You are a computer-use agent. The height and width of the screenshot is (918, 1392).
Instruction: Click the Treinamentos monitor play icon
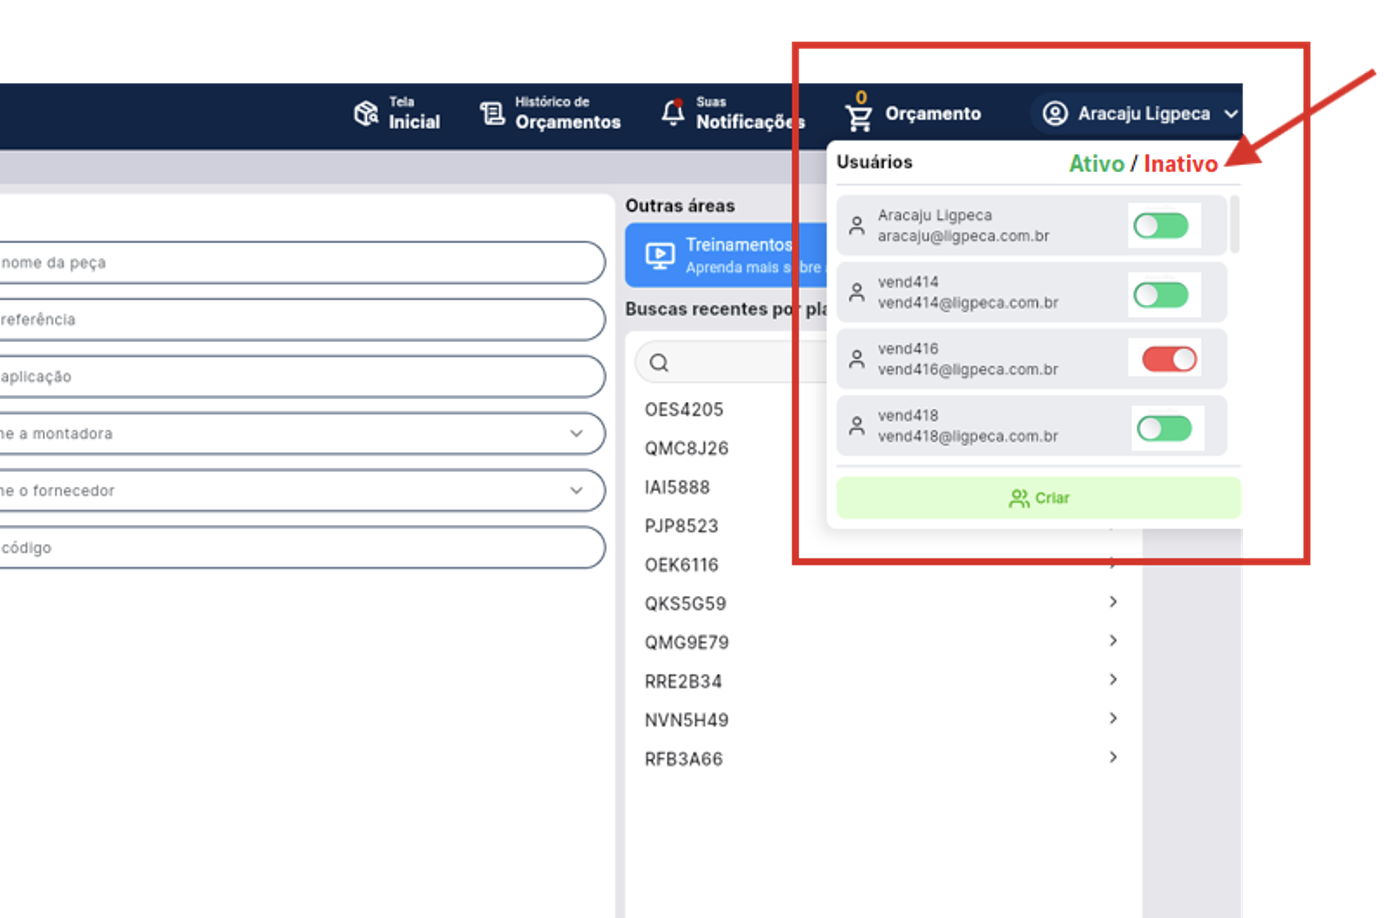coord(660,256)
